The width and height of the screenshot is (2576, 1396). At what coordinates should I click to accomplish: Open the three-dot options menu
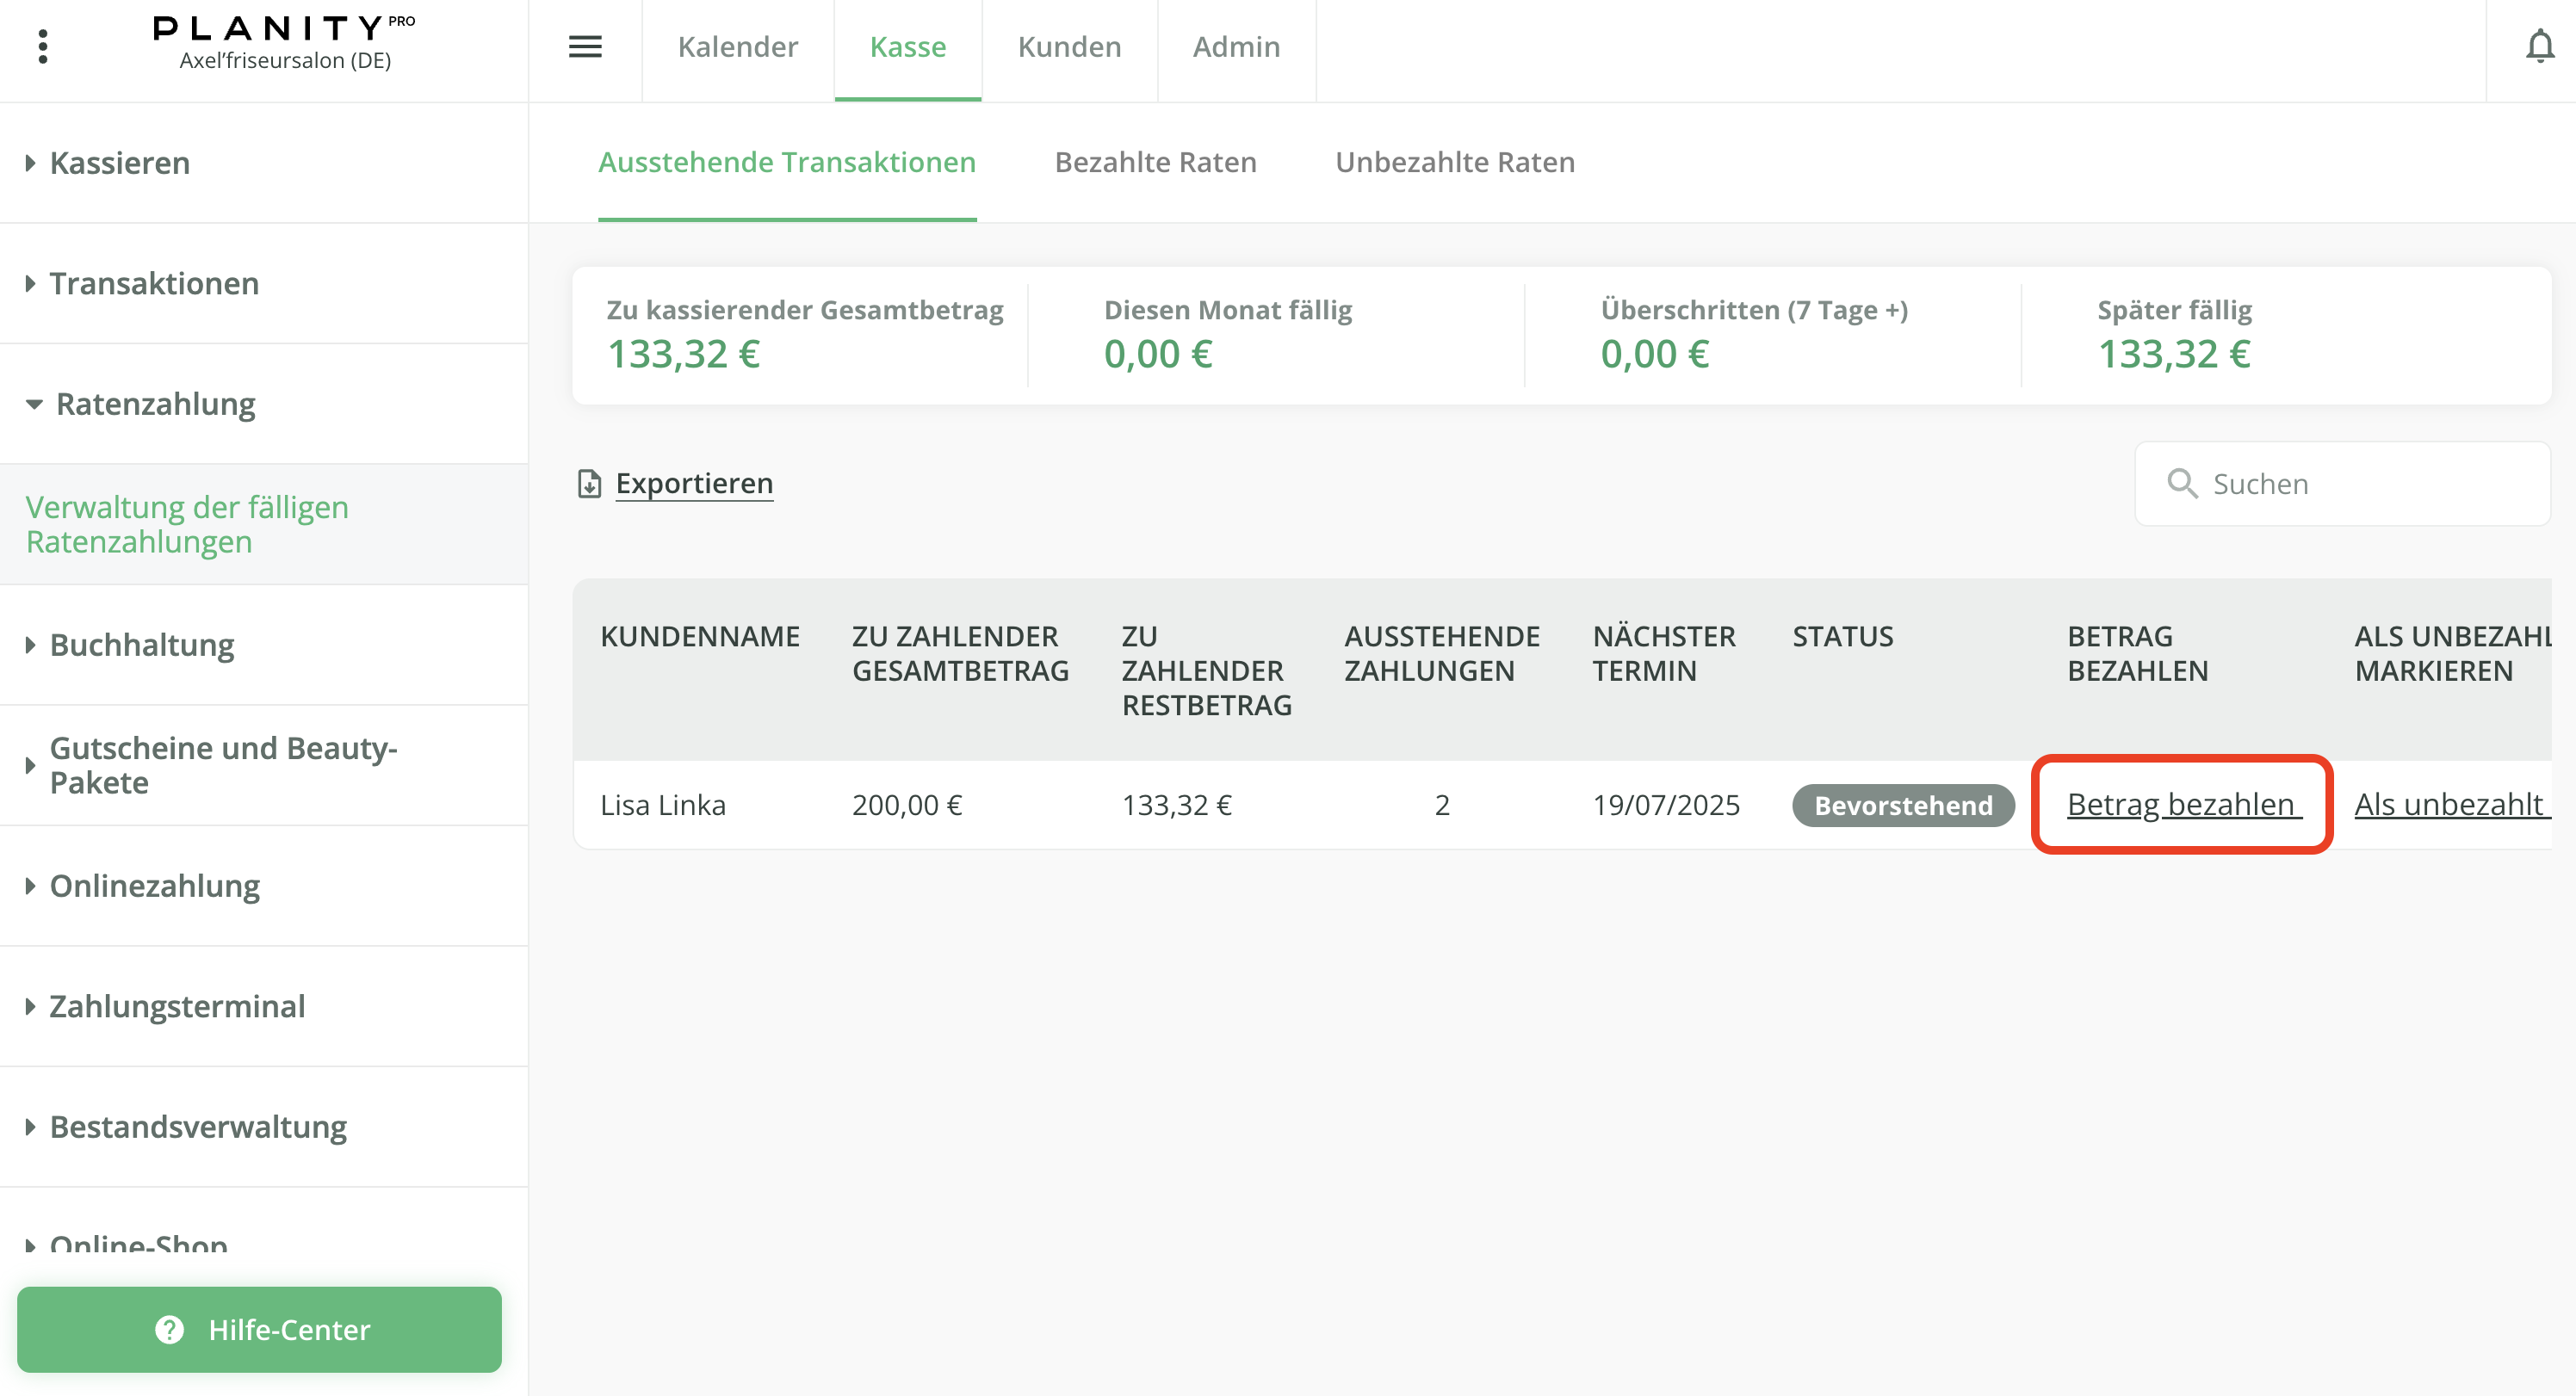[x=42, y=46]
